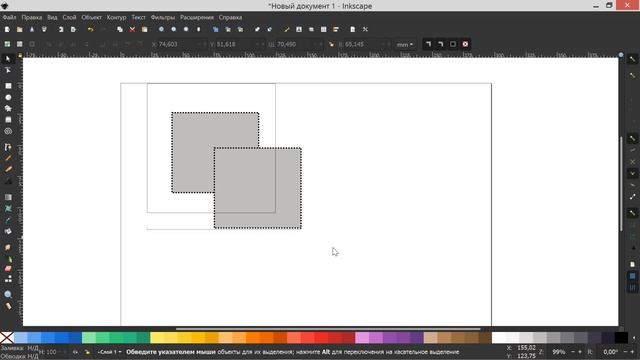Select the Star and polygon tool
This screenshot has height=360, width=640.
point(8,109)
